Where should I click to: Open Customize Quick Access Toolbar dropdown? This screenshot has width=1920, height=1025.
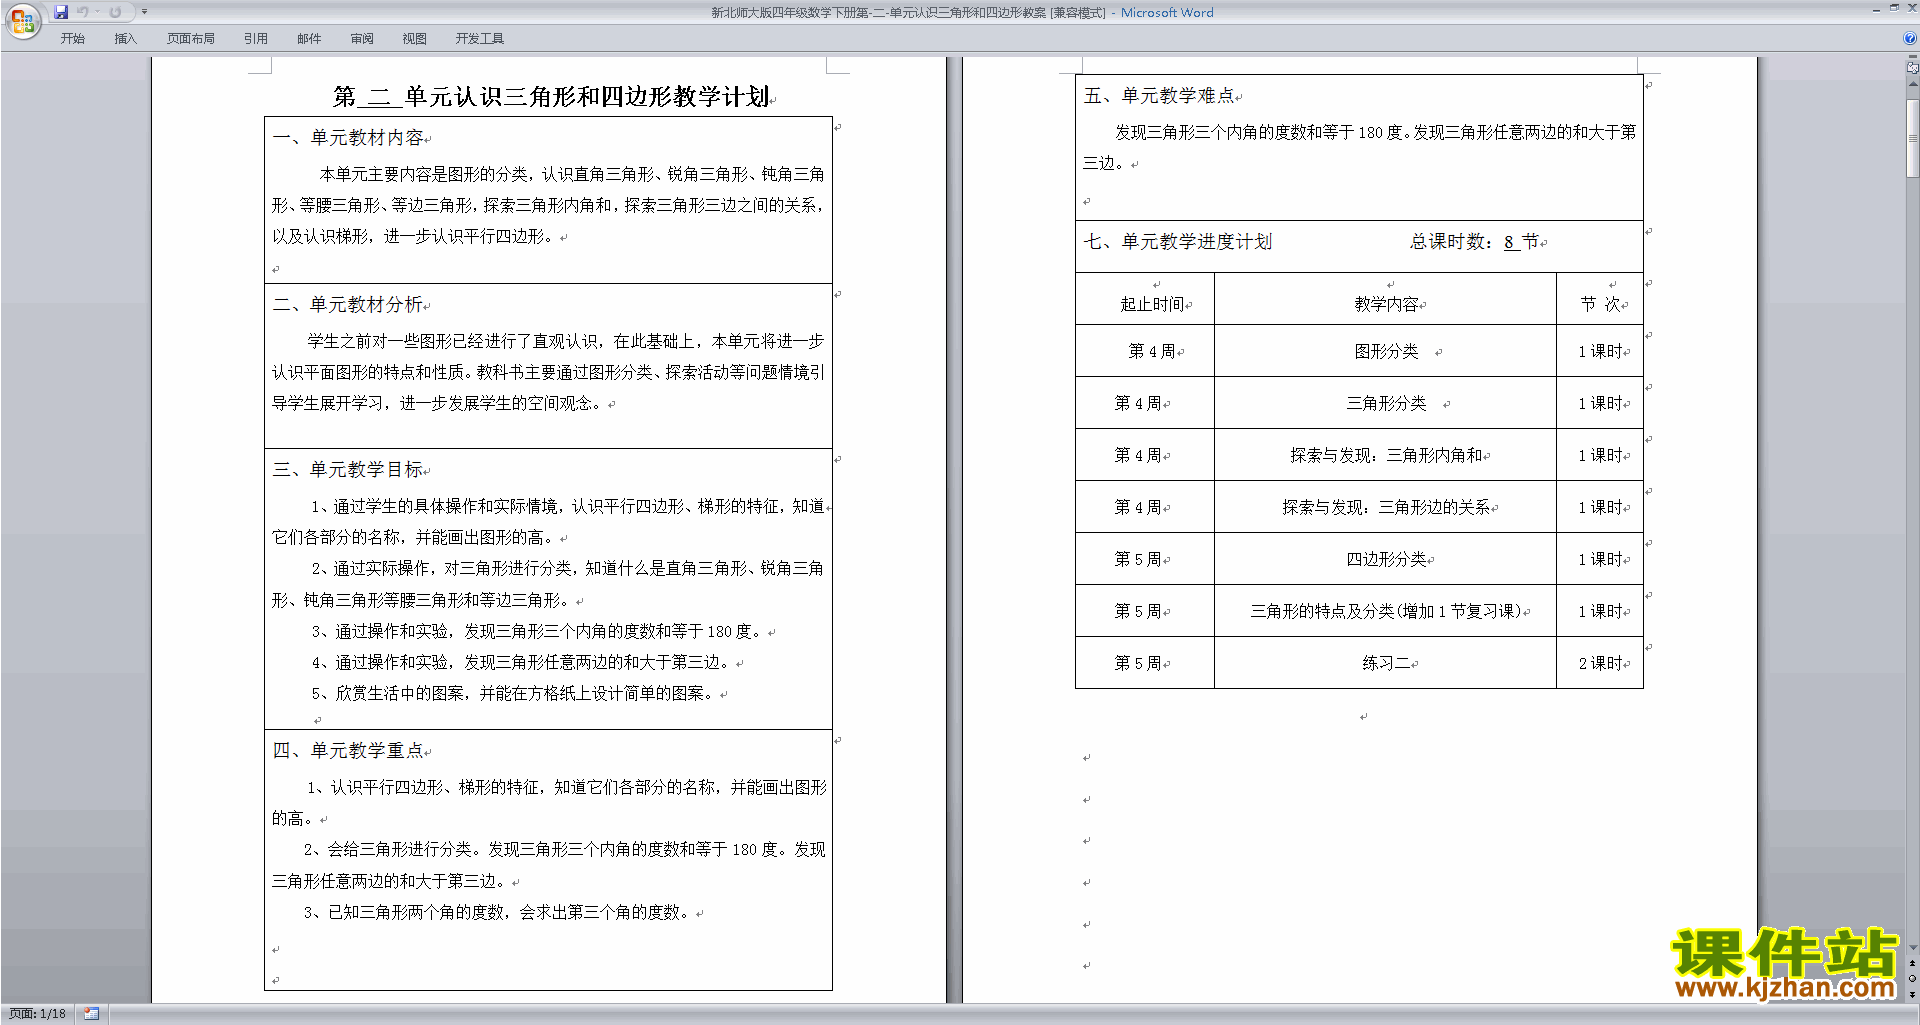tap(144, 12)
